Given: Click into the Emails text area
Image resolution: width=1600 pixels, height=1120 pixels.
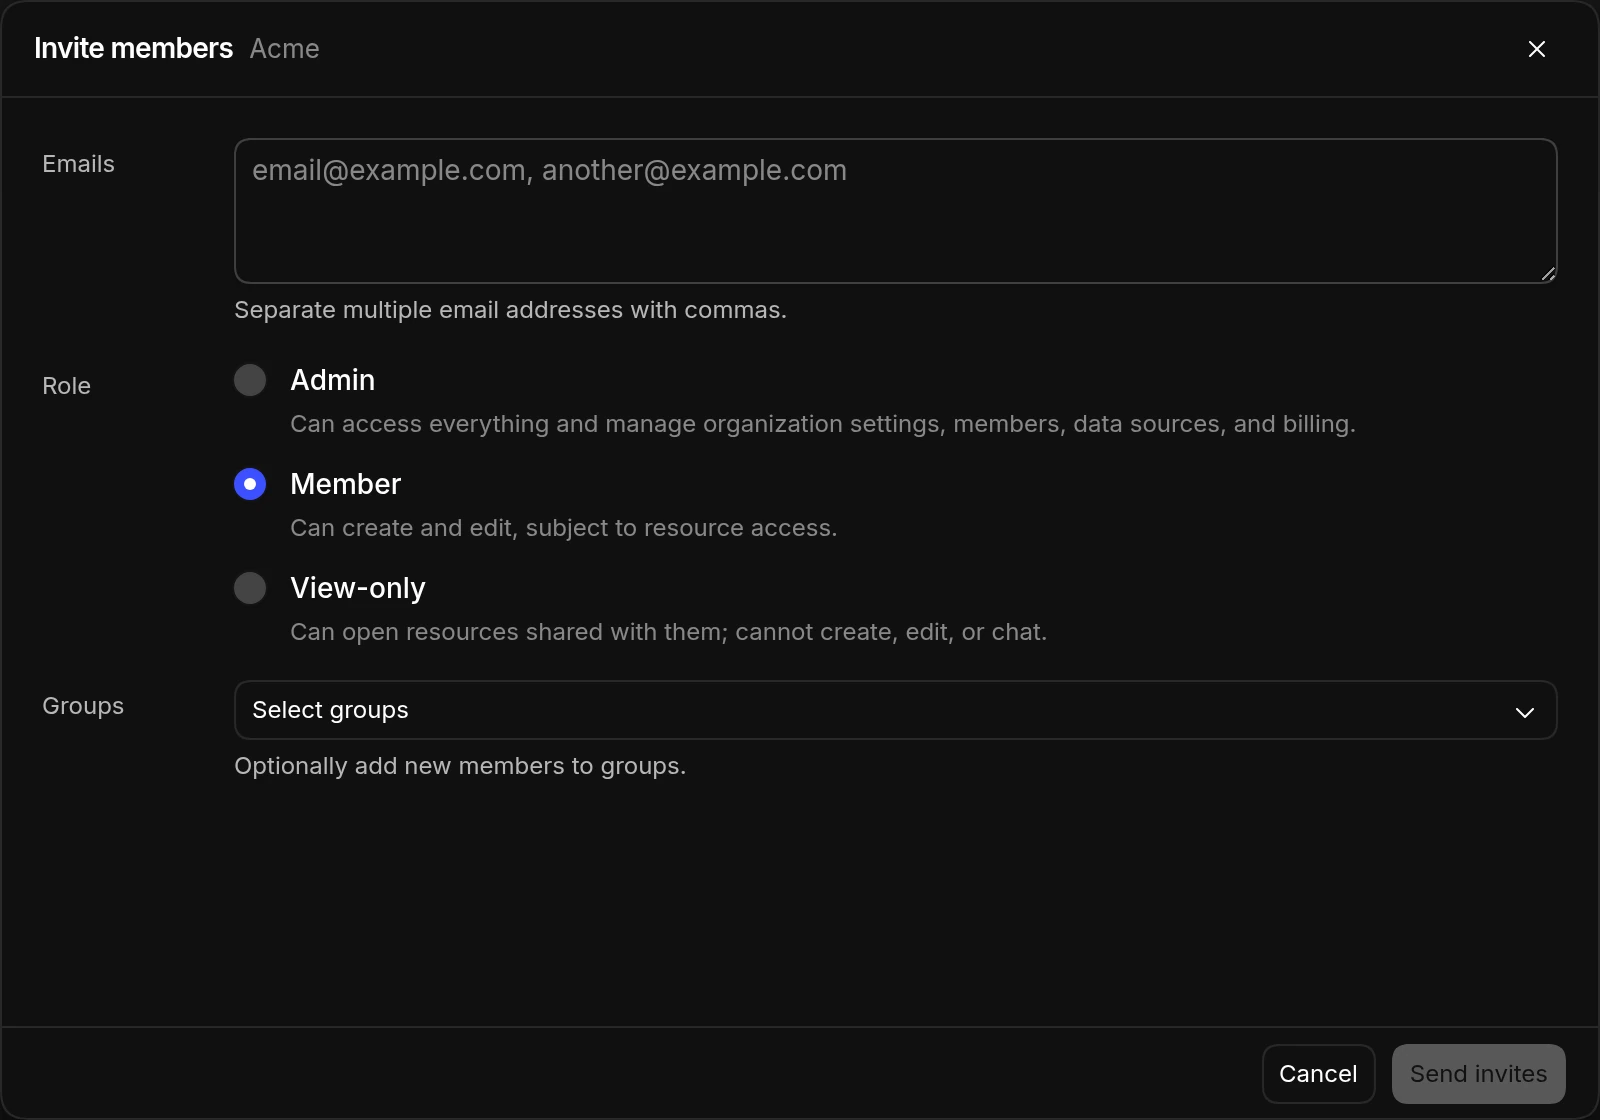Looking at the screenshot, I should (895, 211).
